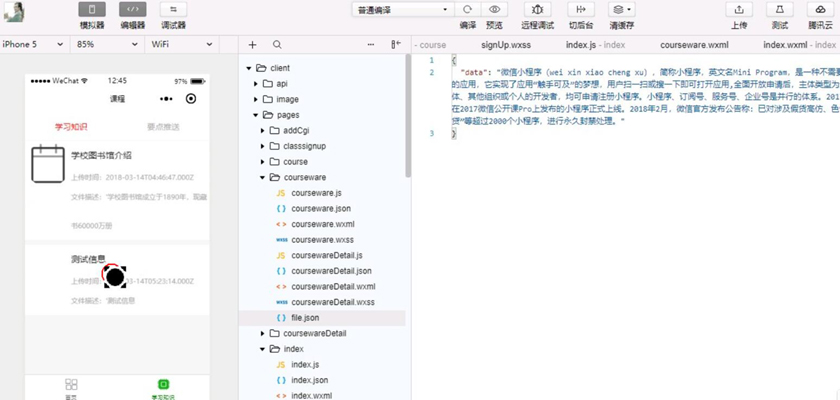
Task: Switch to the signUp.wxss tab
Action: pos(506,45)
